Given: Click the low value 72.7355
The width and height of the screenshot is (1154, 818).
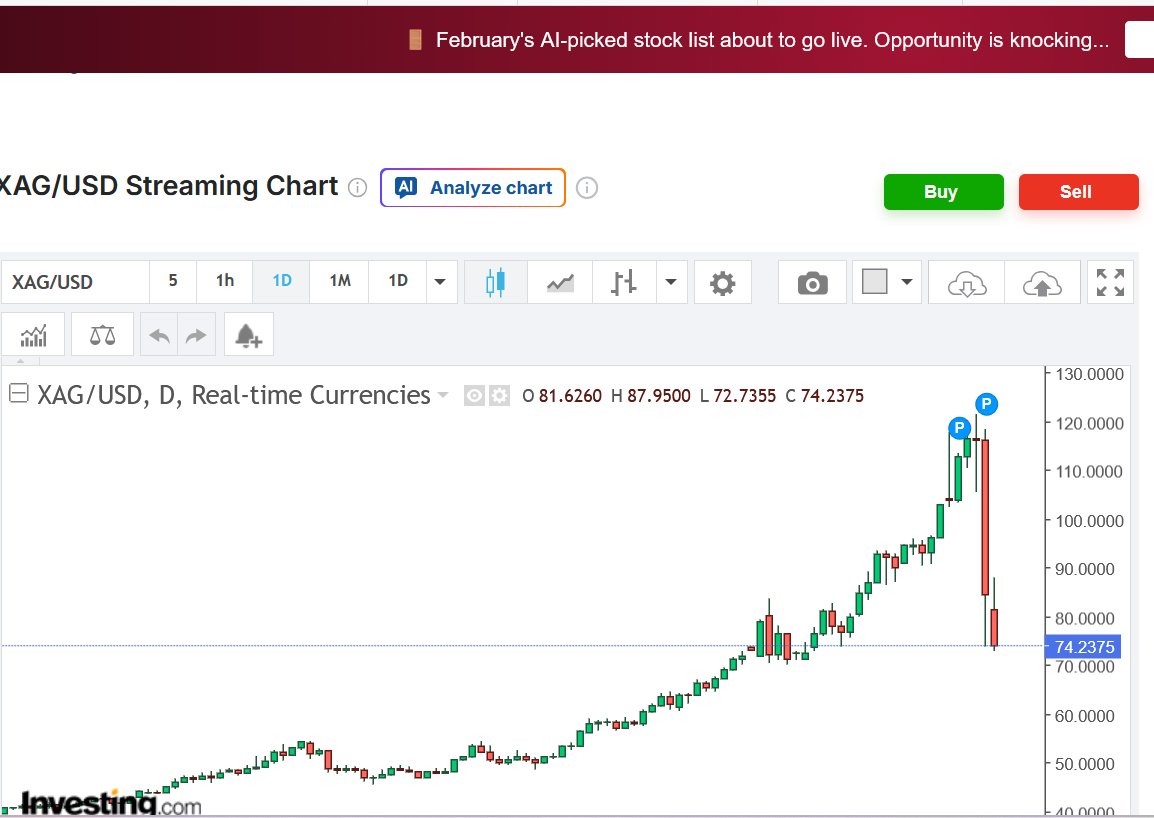Looking at the screenshot, I should [744, 396].
